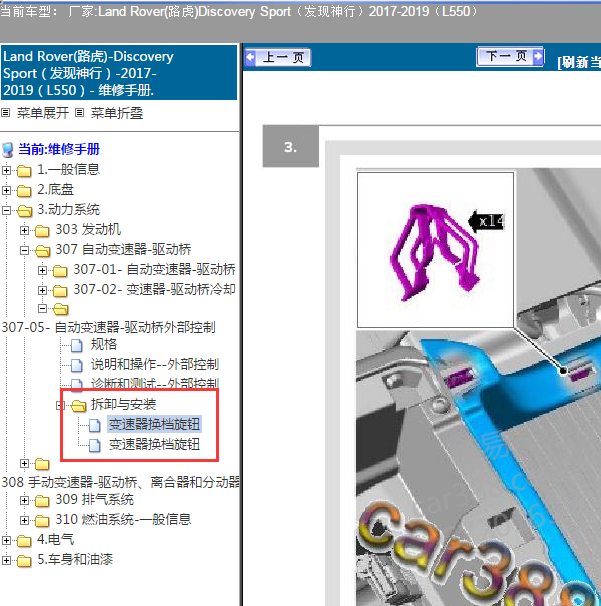Viewport: 601px width, 606px height.
Task: Expand the 5.车身和油漆 node
Action: (x=6, y=560)
